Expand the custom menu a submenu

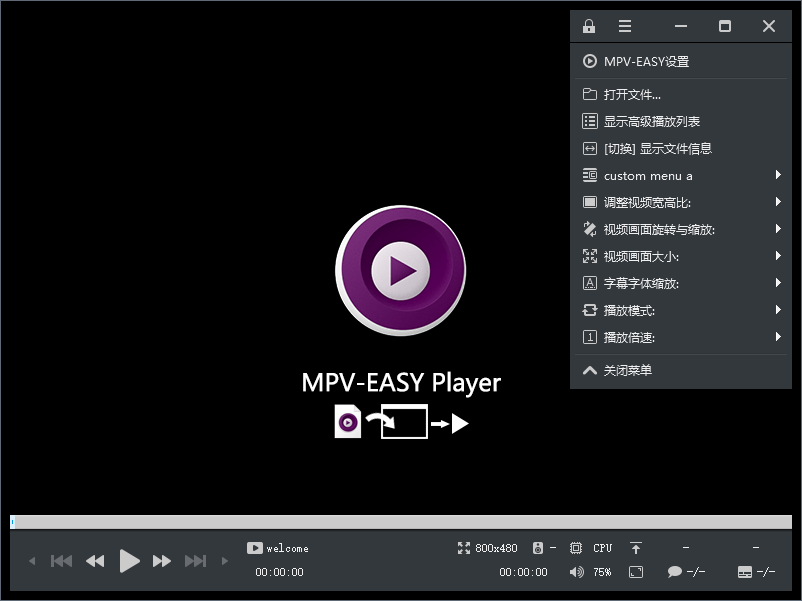click(x=646, y=175)
